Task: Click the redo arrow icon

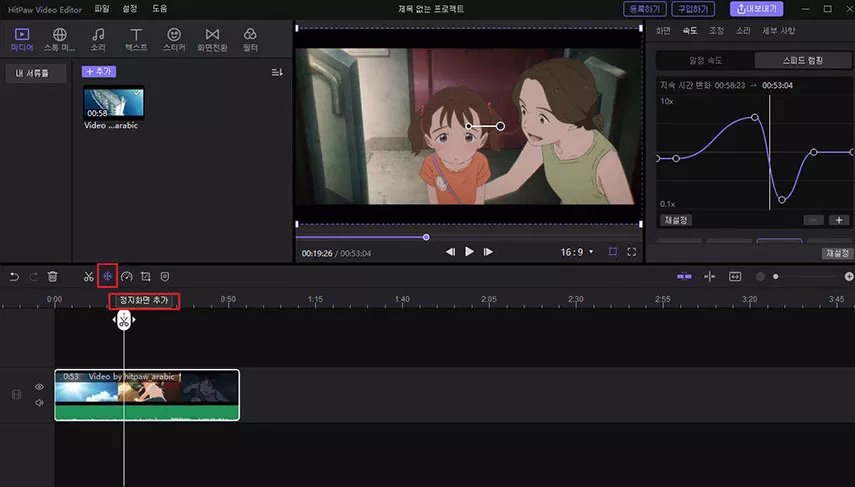Action: [x=33, y=277]
